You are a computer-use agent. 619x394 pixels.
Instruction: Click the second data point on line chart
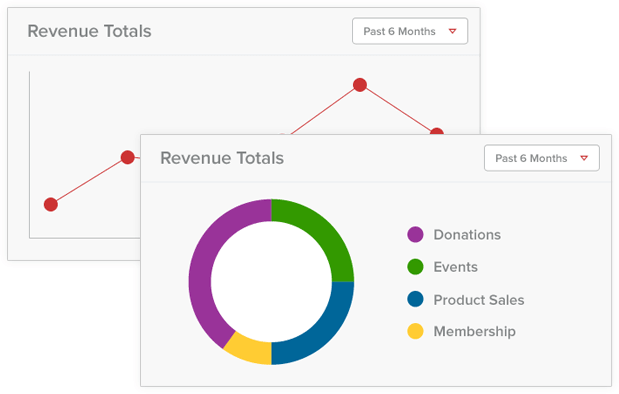pos(128,157)
